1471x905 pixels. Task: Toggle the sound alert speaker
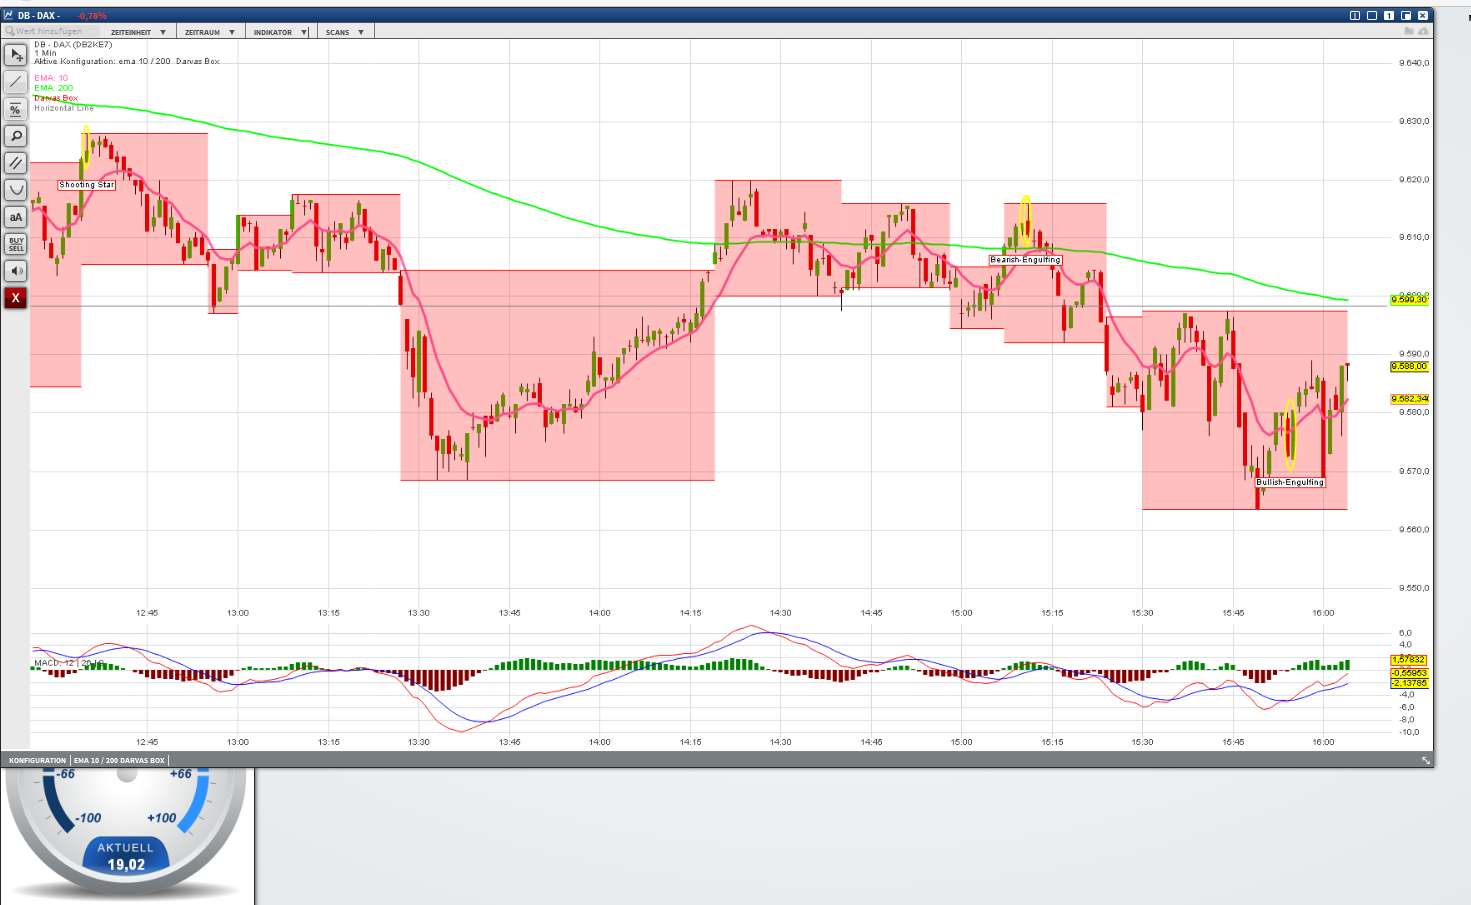[15, 271]
